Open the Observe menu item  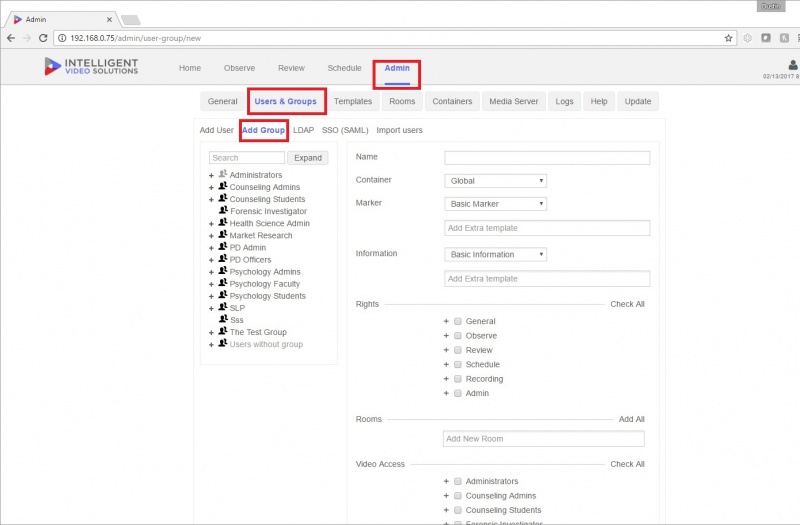pyautogui.click(x=239, y=68)
